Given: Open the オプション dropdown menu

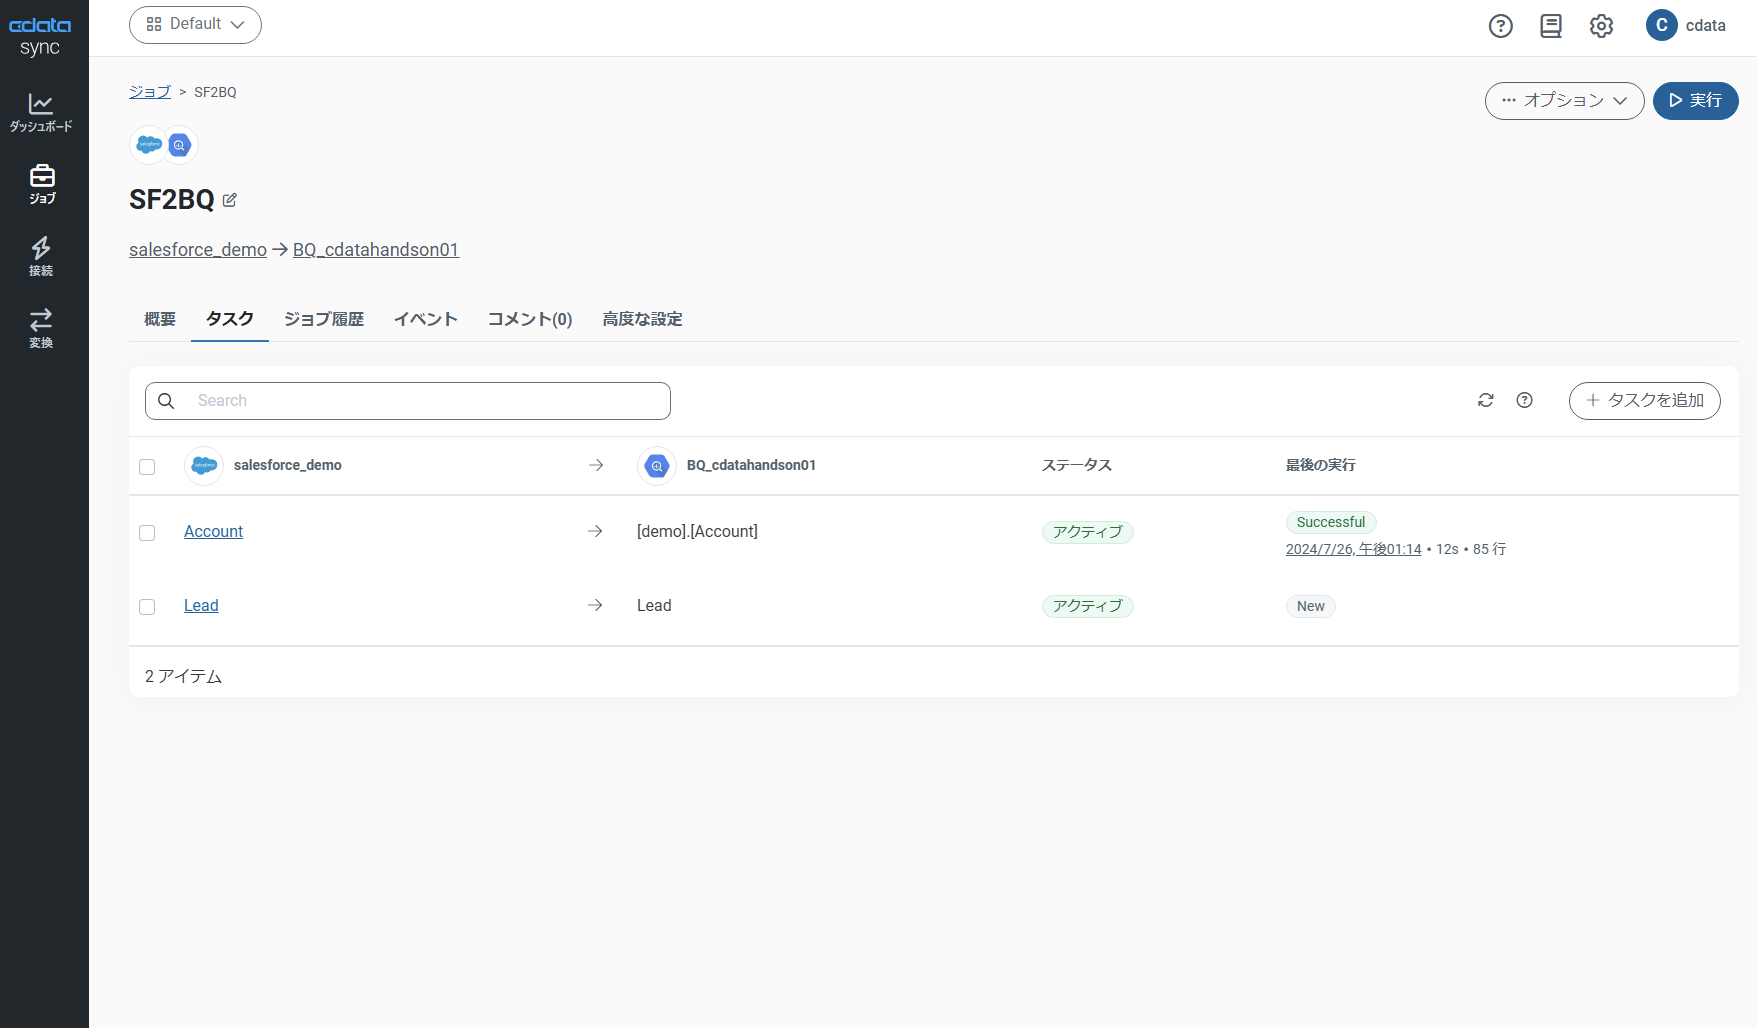Looking at the screenshot, I should click(x=1564, y=100).
